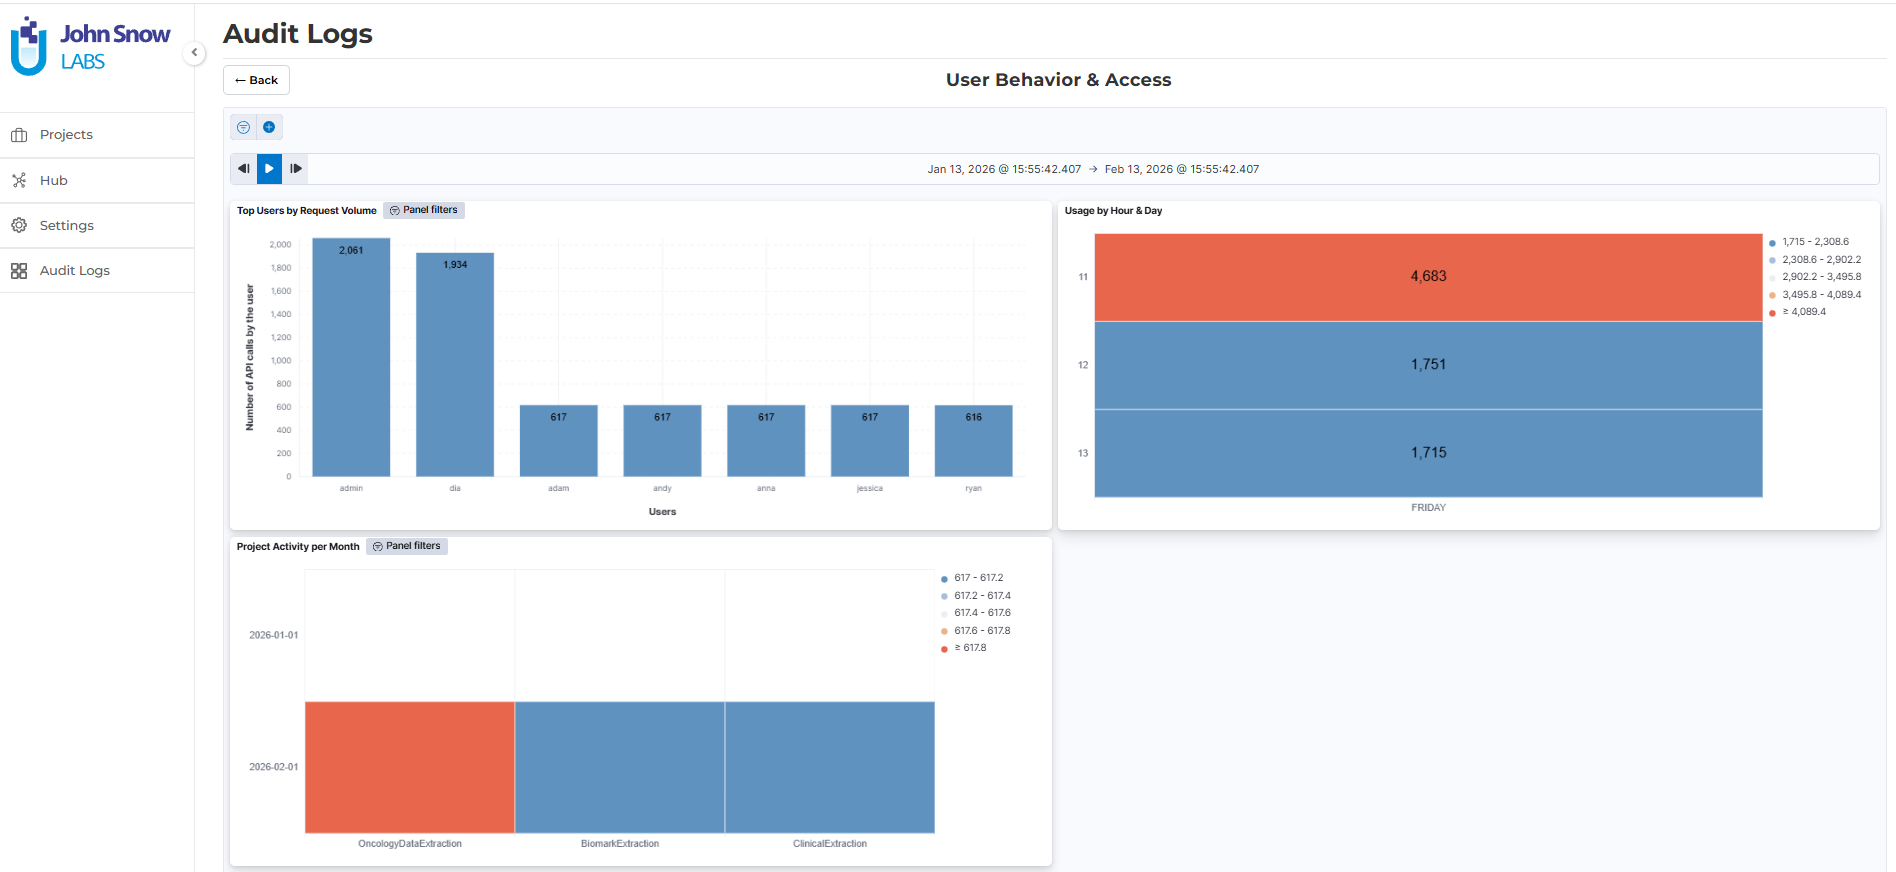Toggle the 617 - 617.2 legend entry
The image size is (1896, 872).
pyautogui.click(x=978, y=578)
